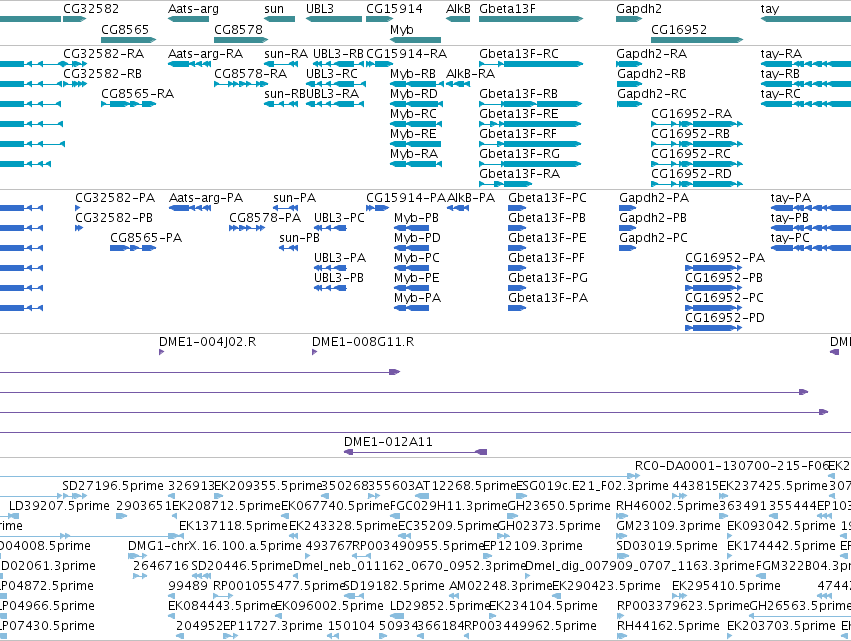Viewport: 851px width, 641px height.
Task: Select transcript UBL3-RC
Action: point(336,84)
